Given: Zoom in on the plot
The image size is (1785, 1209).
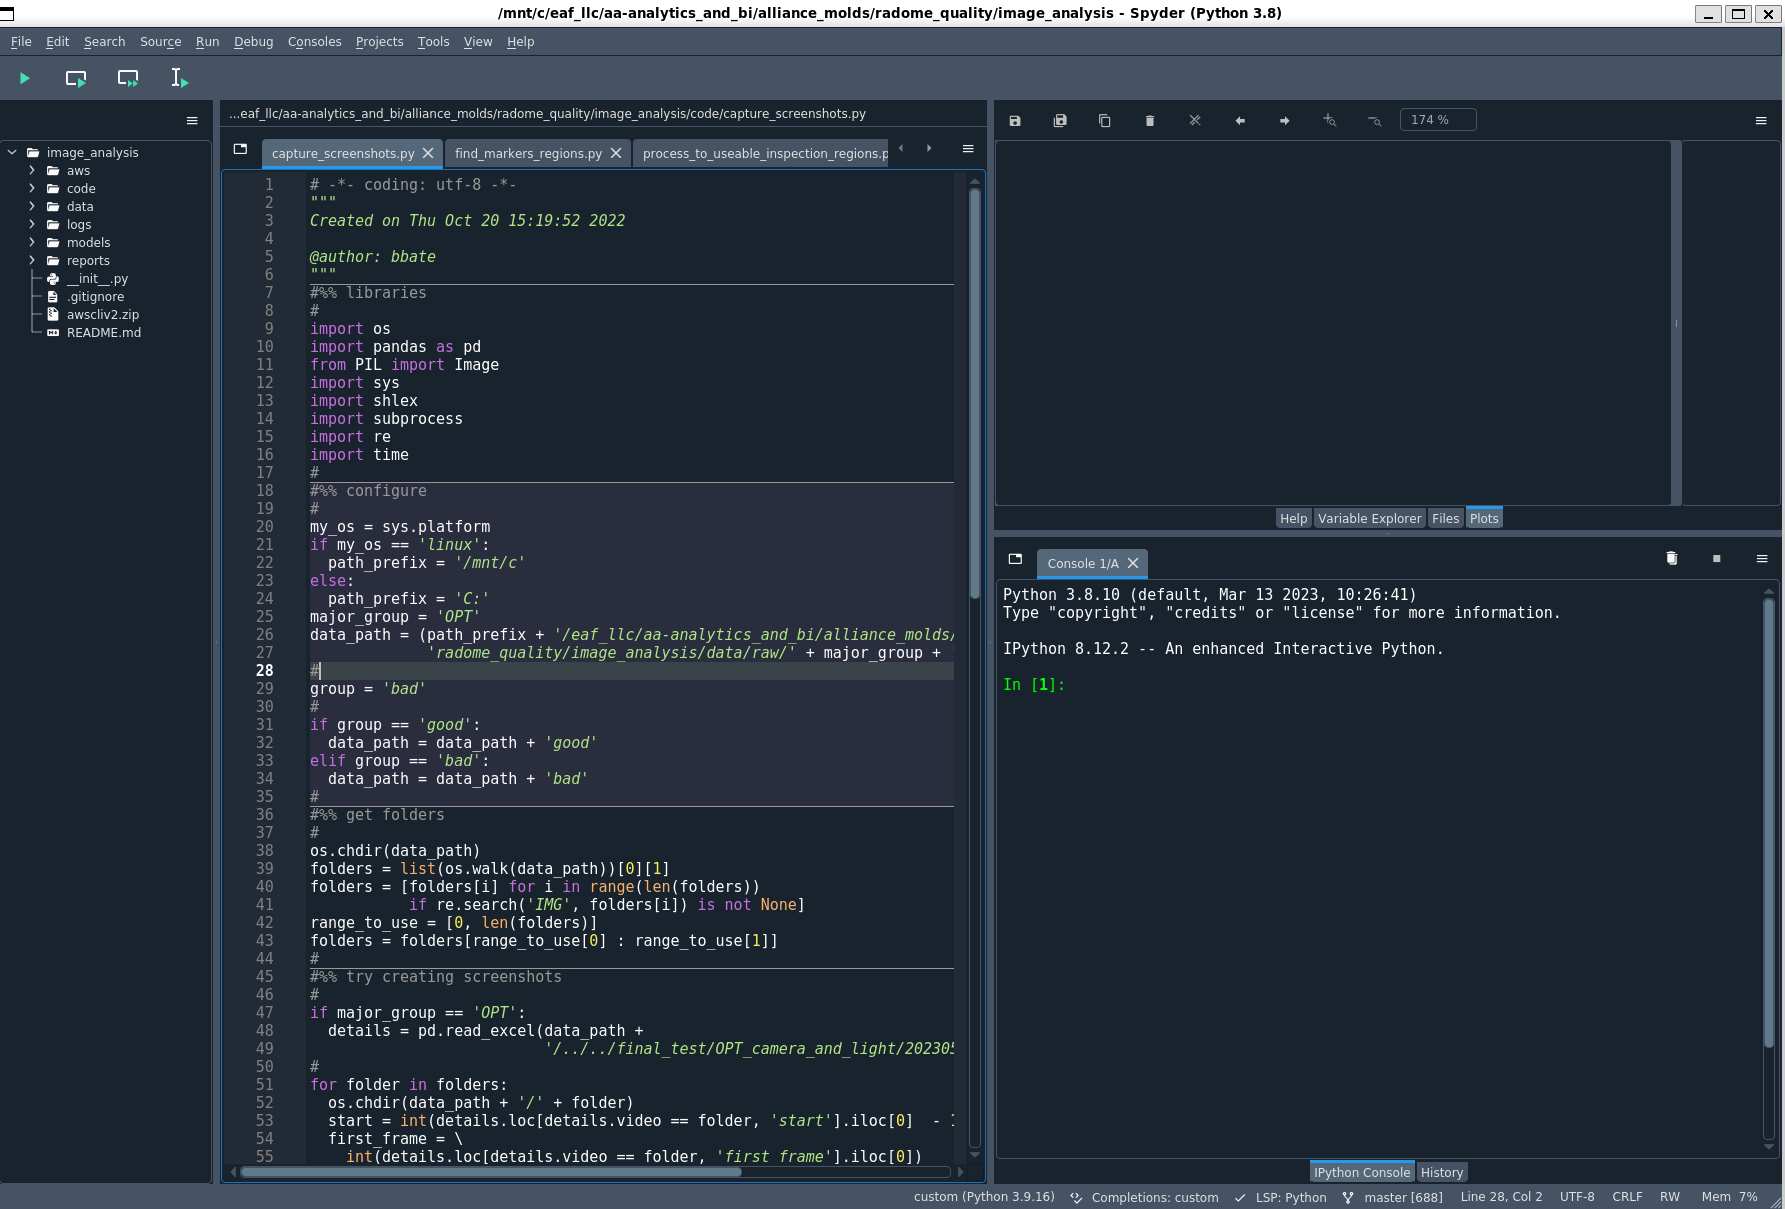Looking at the screenshot, I should coord(1330,120).
